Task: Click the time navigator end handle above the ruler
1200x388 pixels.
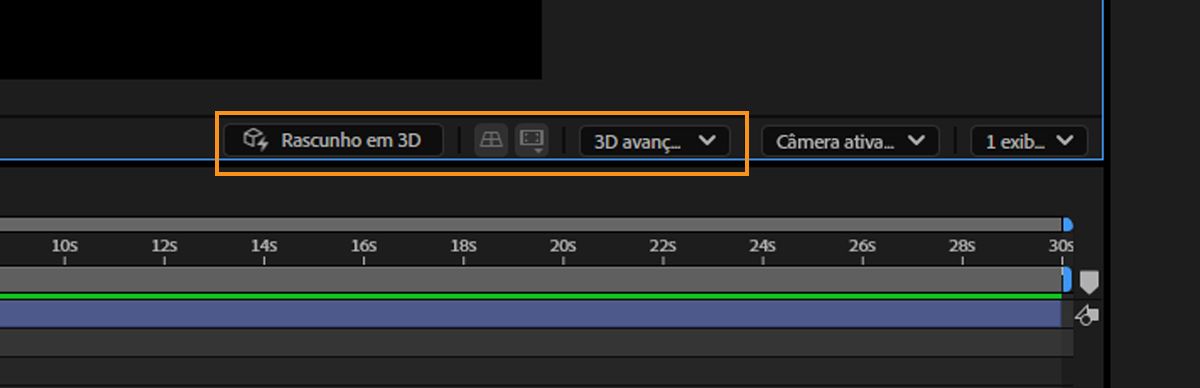Action: (x=1067, y=225)
